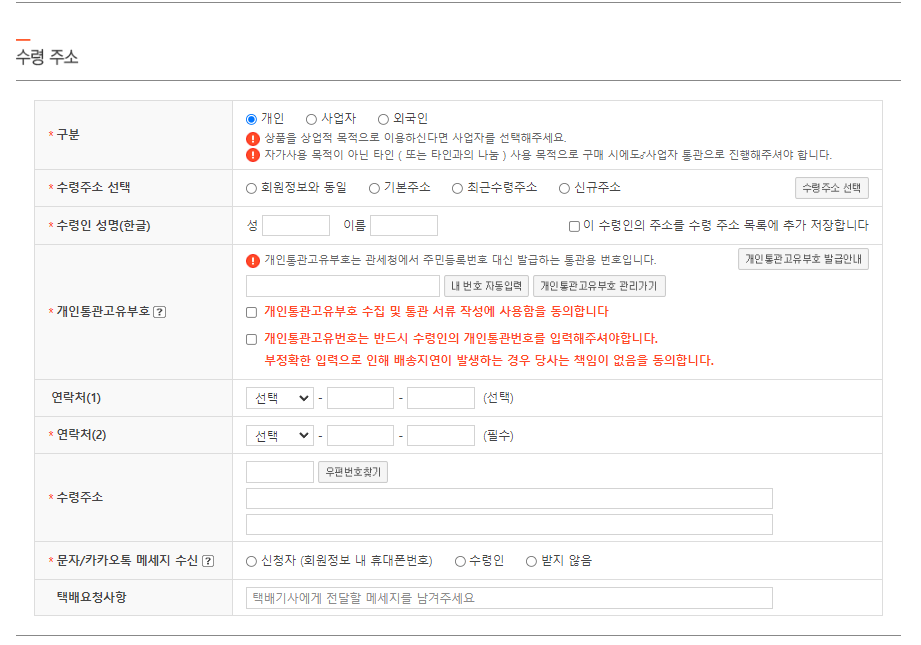Choose 신규주소 address option
The width and height of the screenshot is (921, 645).
[564, 188]
